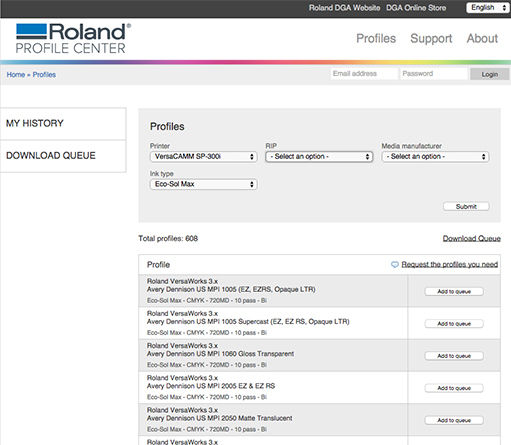
Task: Click Request the profiles you need link
Action: point(449,264)
